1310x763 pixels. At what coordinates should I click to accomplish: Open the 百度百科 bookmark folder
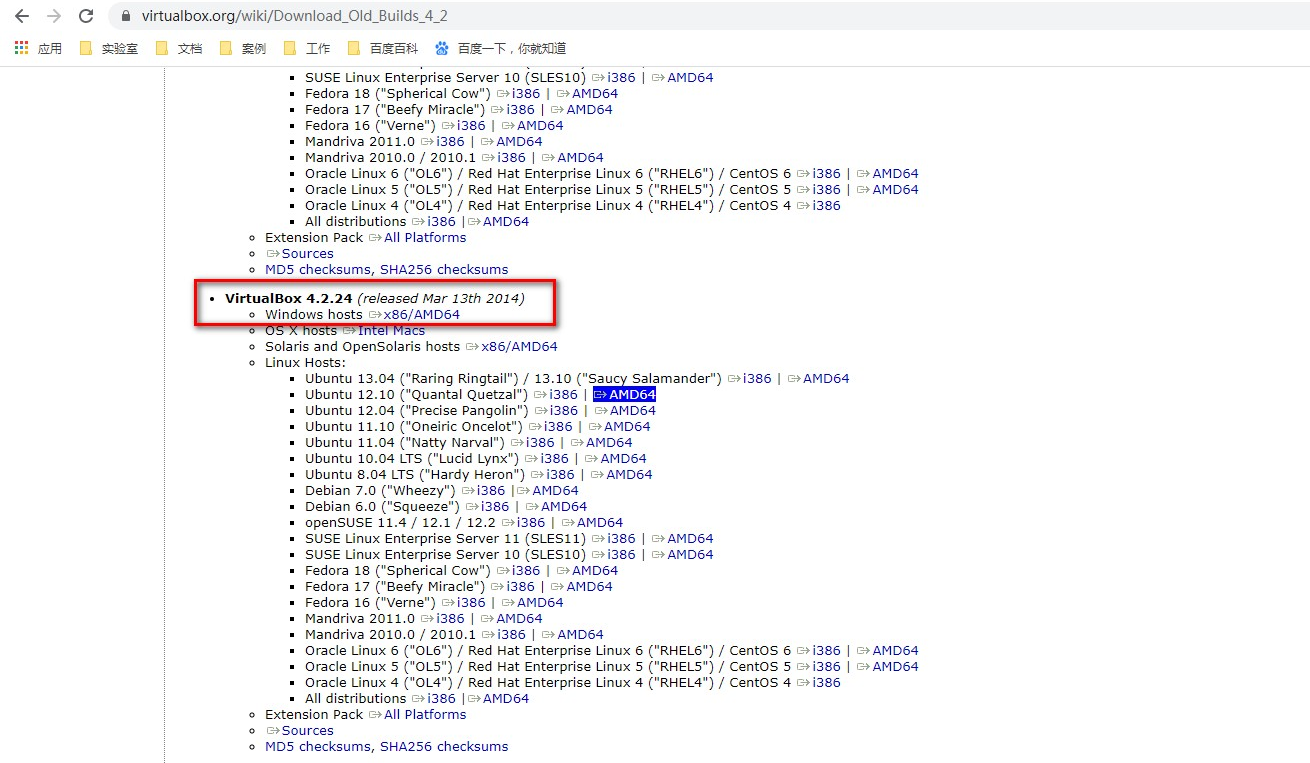(x=382, y=48)
